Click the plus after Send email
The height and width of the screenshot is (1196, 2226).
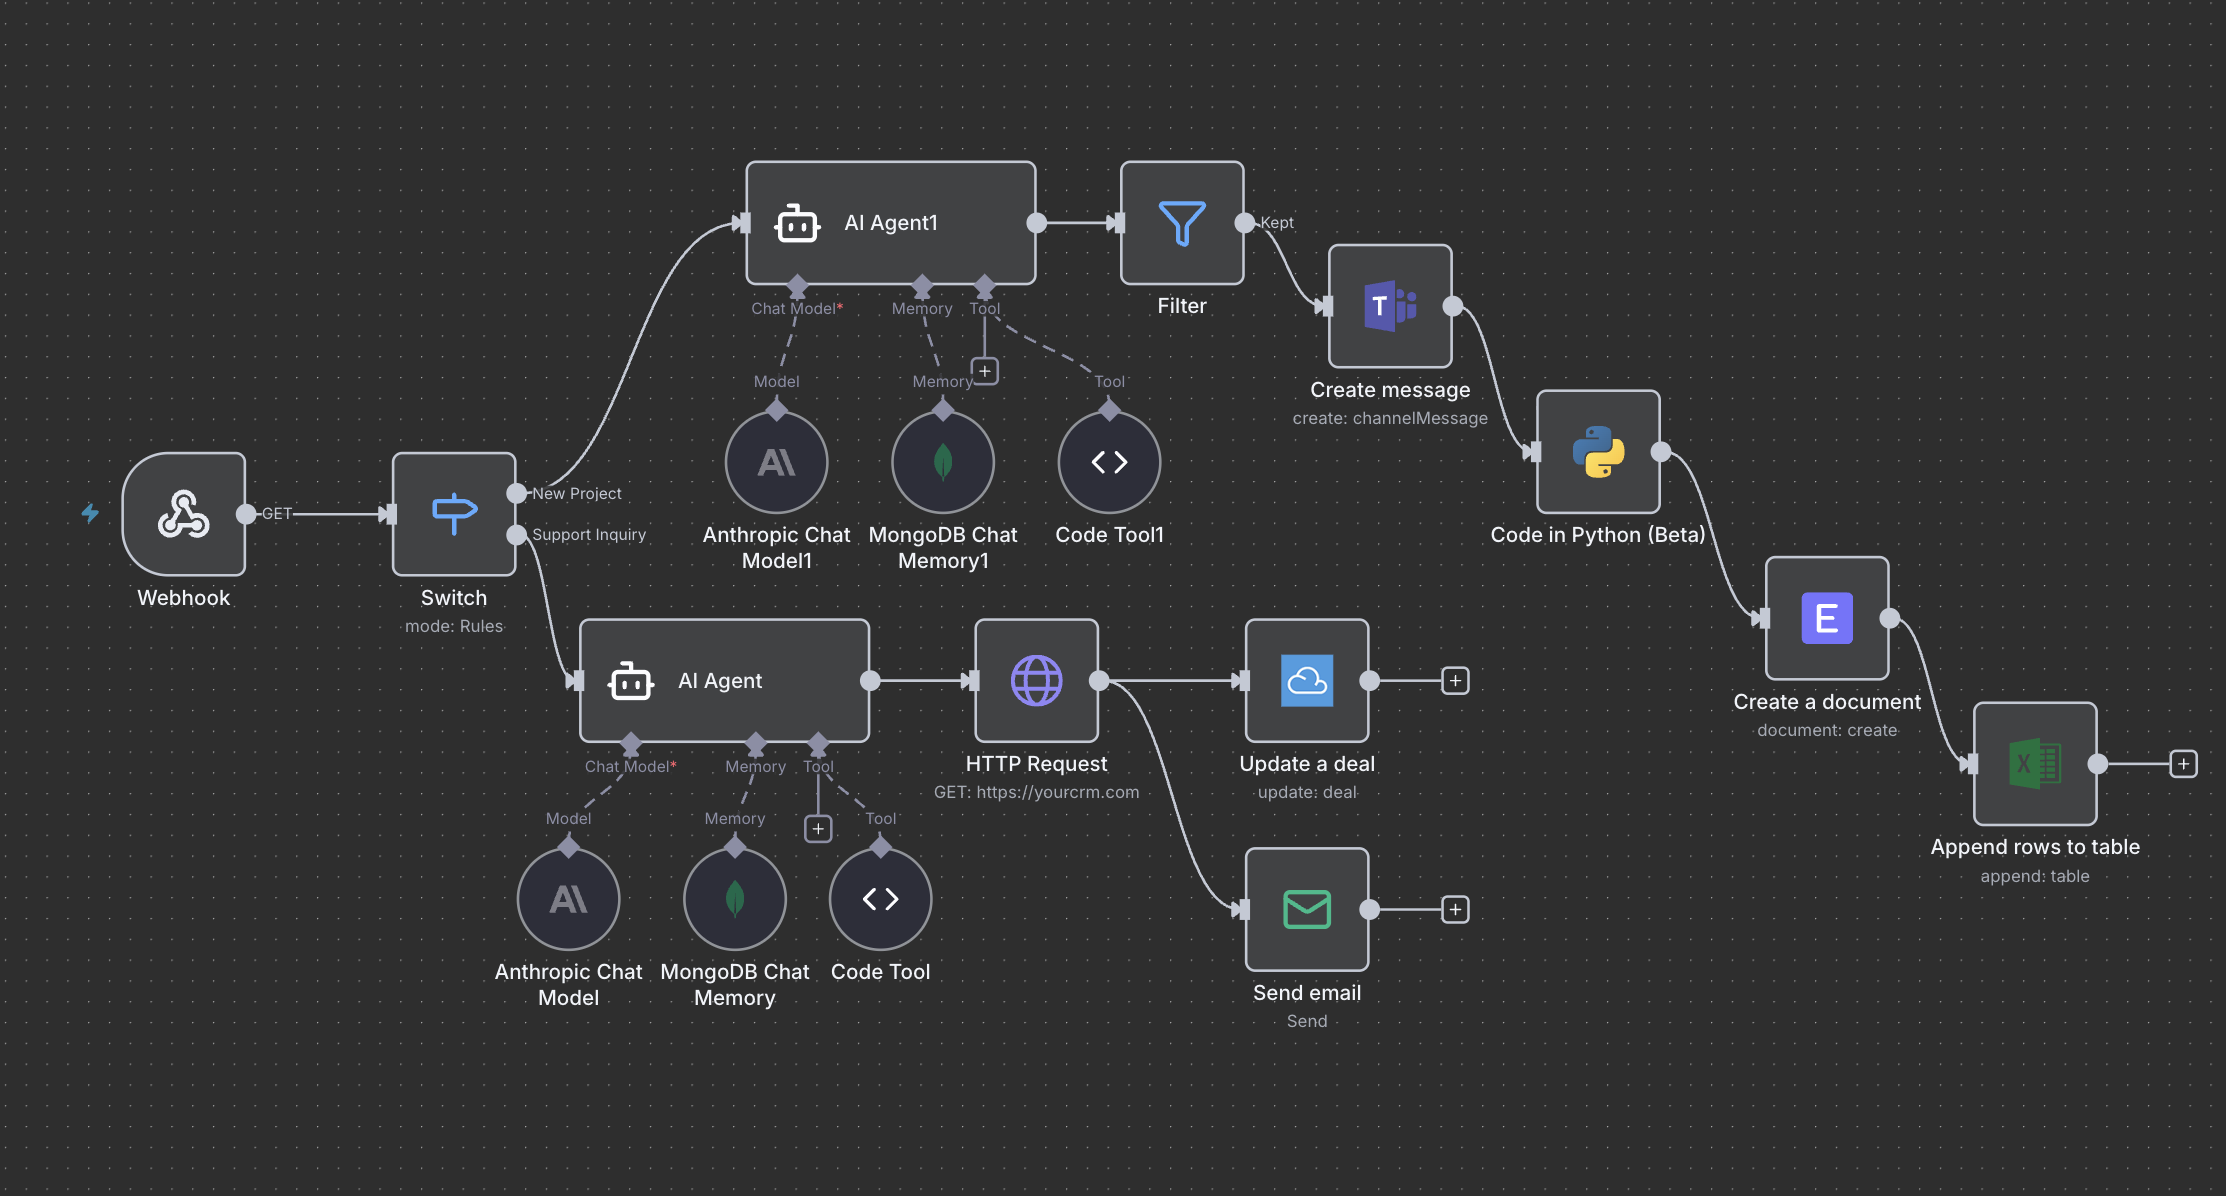(x=1455, y=909)
